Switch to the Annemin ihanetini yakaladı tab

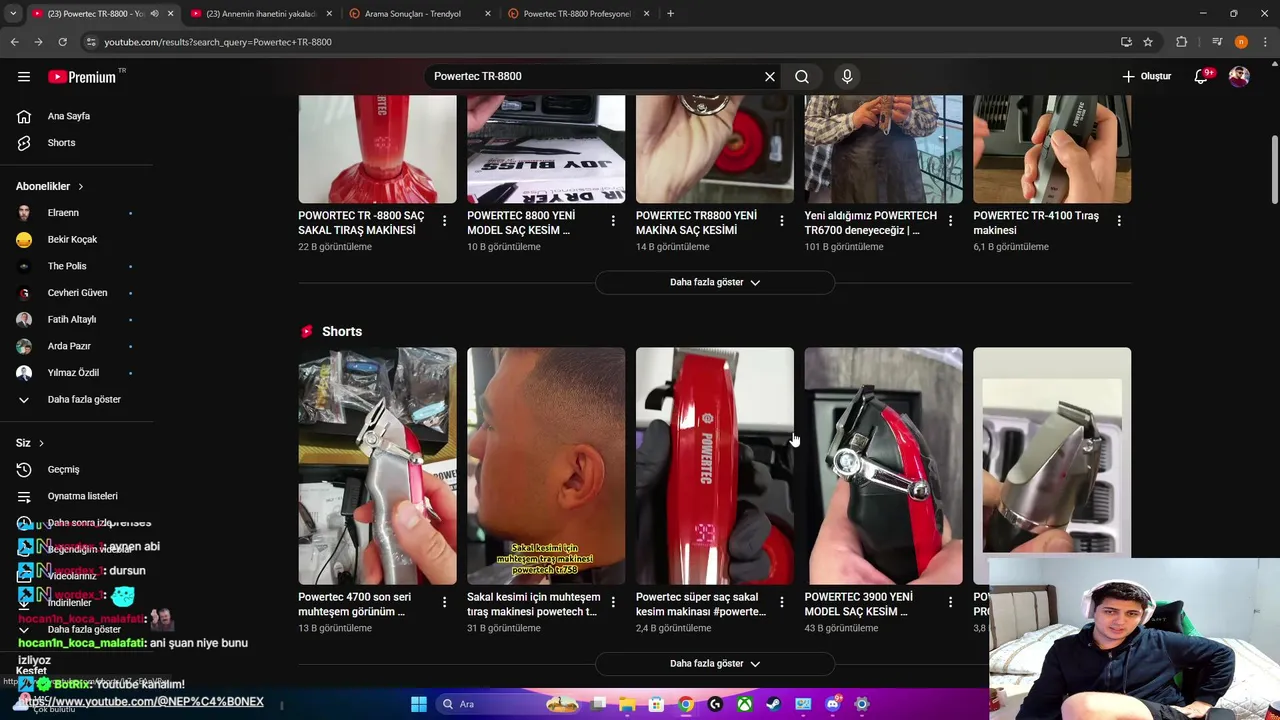[260, 14]
